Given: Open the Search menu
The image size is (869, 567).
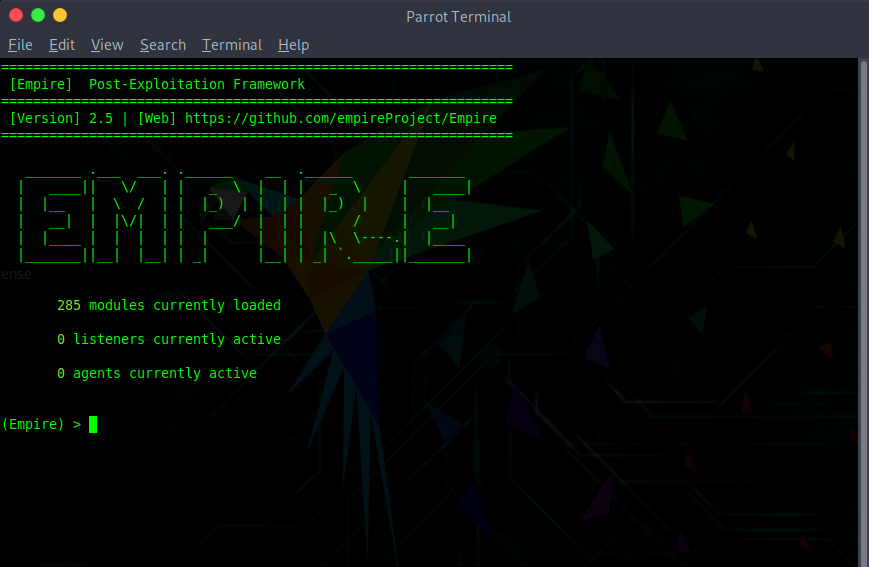Looking at the screenshot, I should tap(163, 45).
